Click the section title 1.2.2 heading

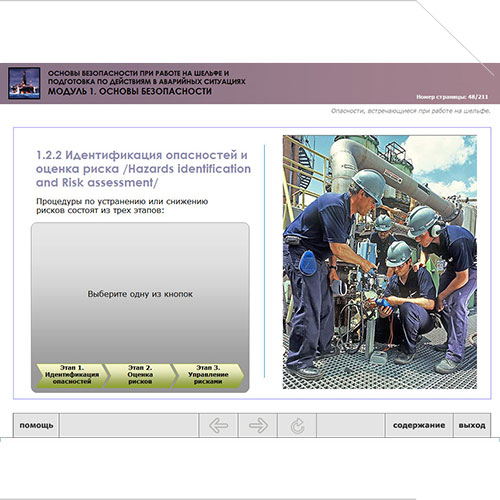coord(143,169)
